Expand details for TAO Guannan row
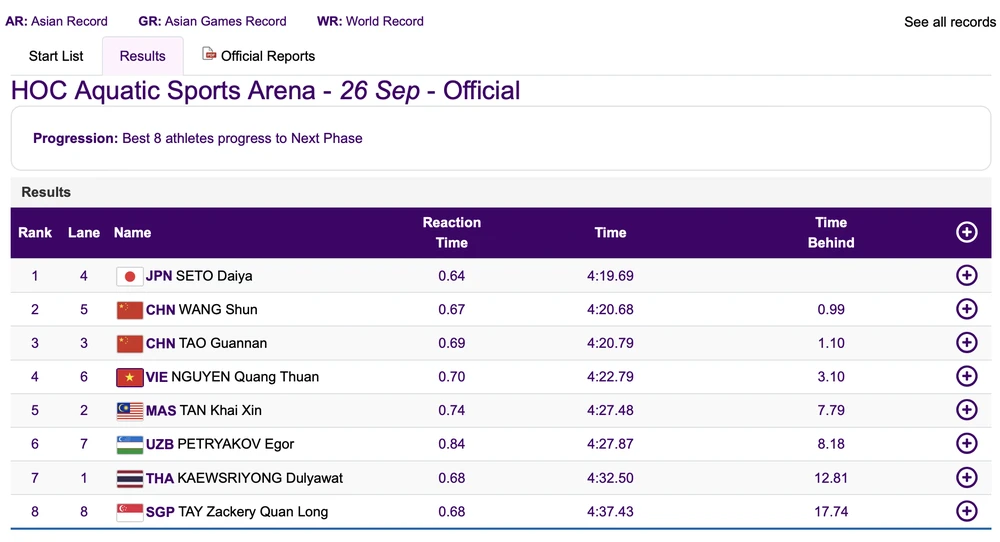Viewport: 1000px width, 542px height. pos(966,343)
